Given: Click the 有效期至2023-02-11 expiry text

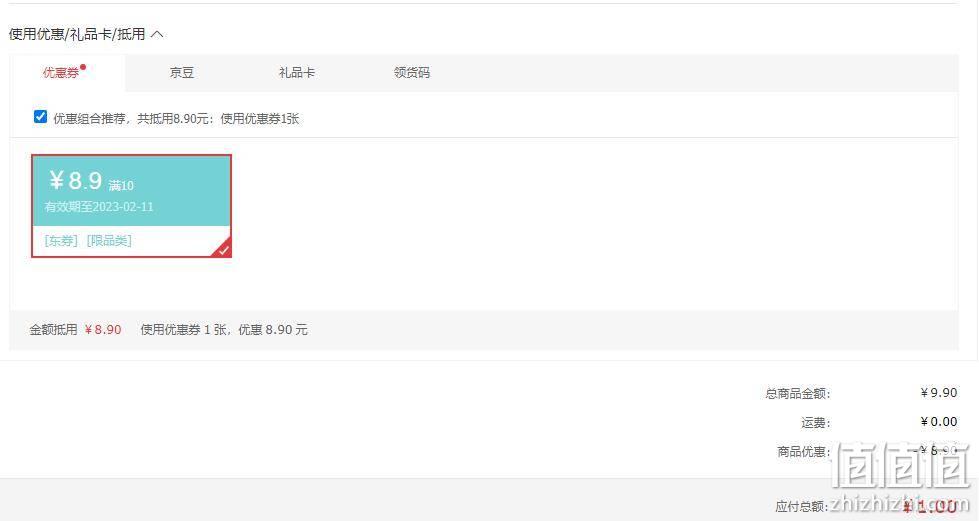Looking at the screenshot, I should (x=99, y=207).
